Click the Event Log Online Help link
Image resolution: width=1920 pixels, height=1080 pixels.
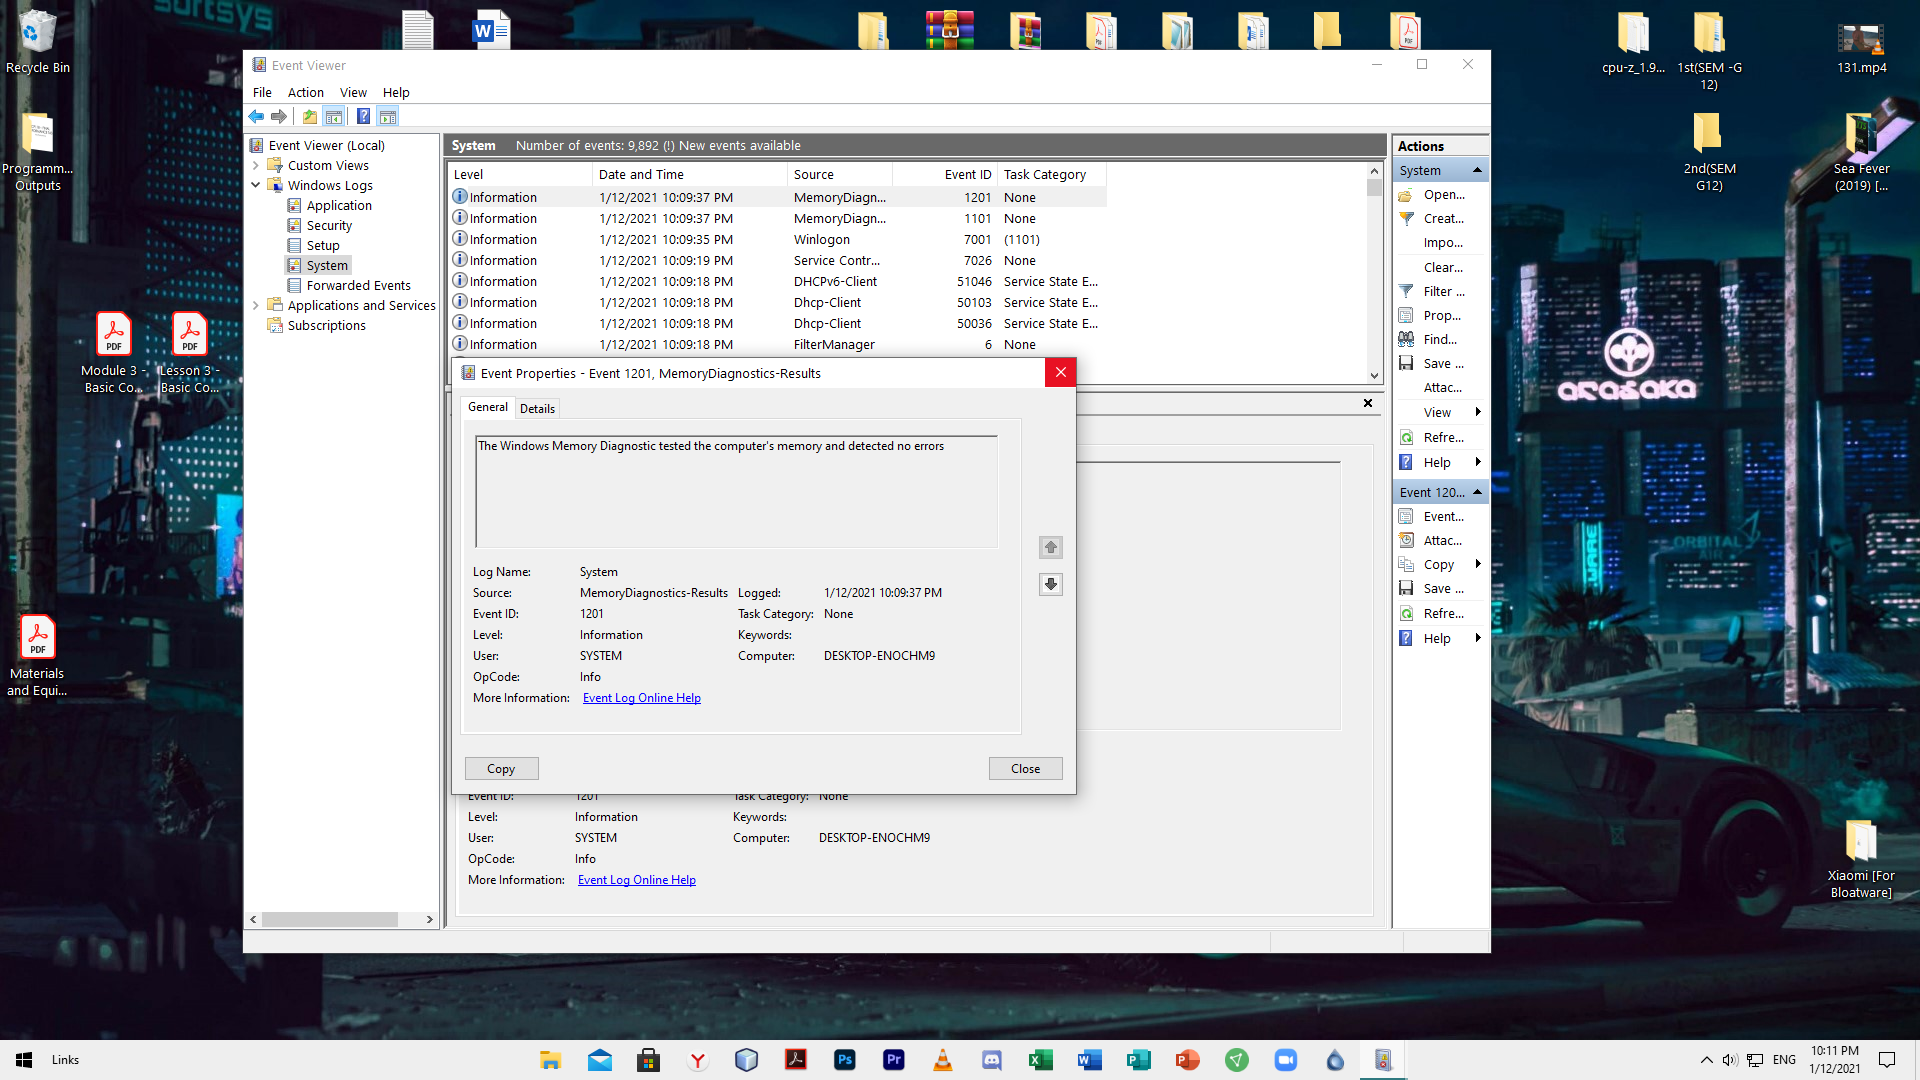pos(642,698)
